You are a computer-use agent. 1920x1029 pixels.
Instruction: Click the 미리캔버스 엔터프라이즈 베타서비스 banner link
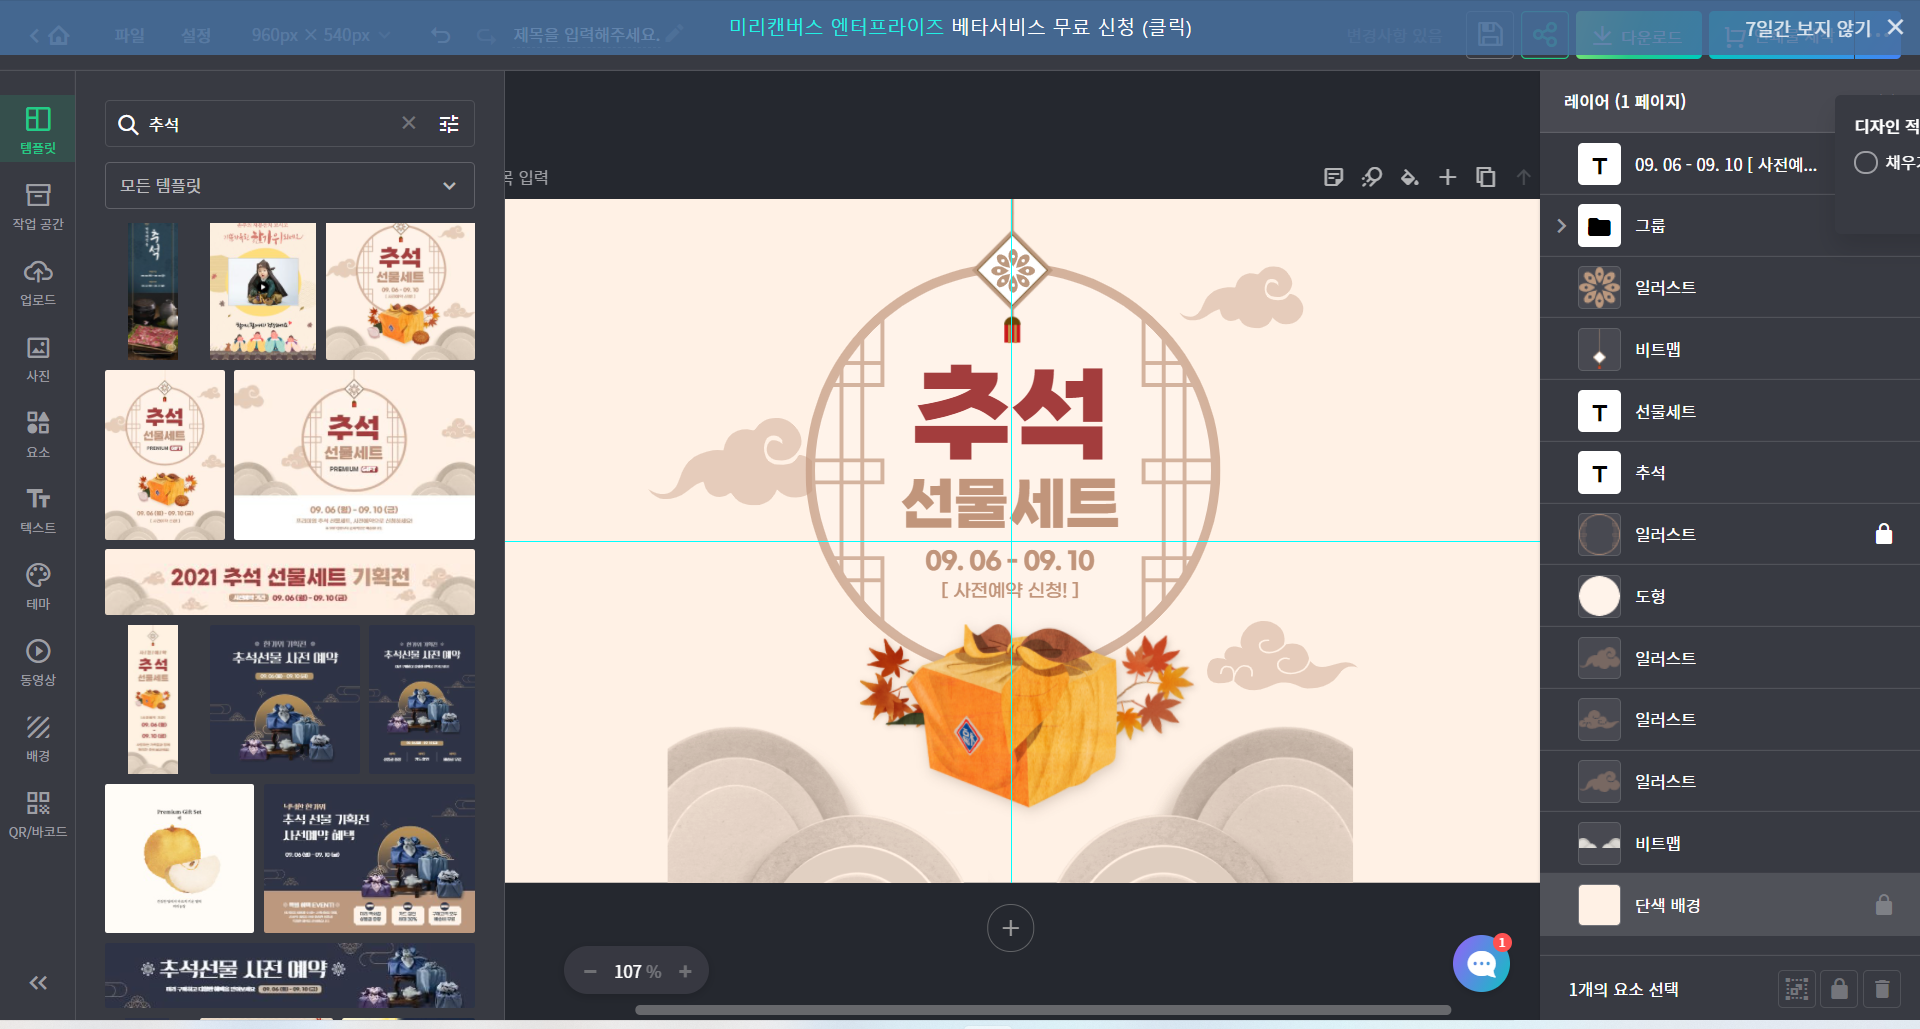960,27
